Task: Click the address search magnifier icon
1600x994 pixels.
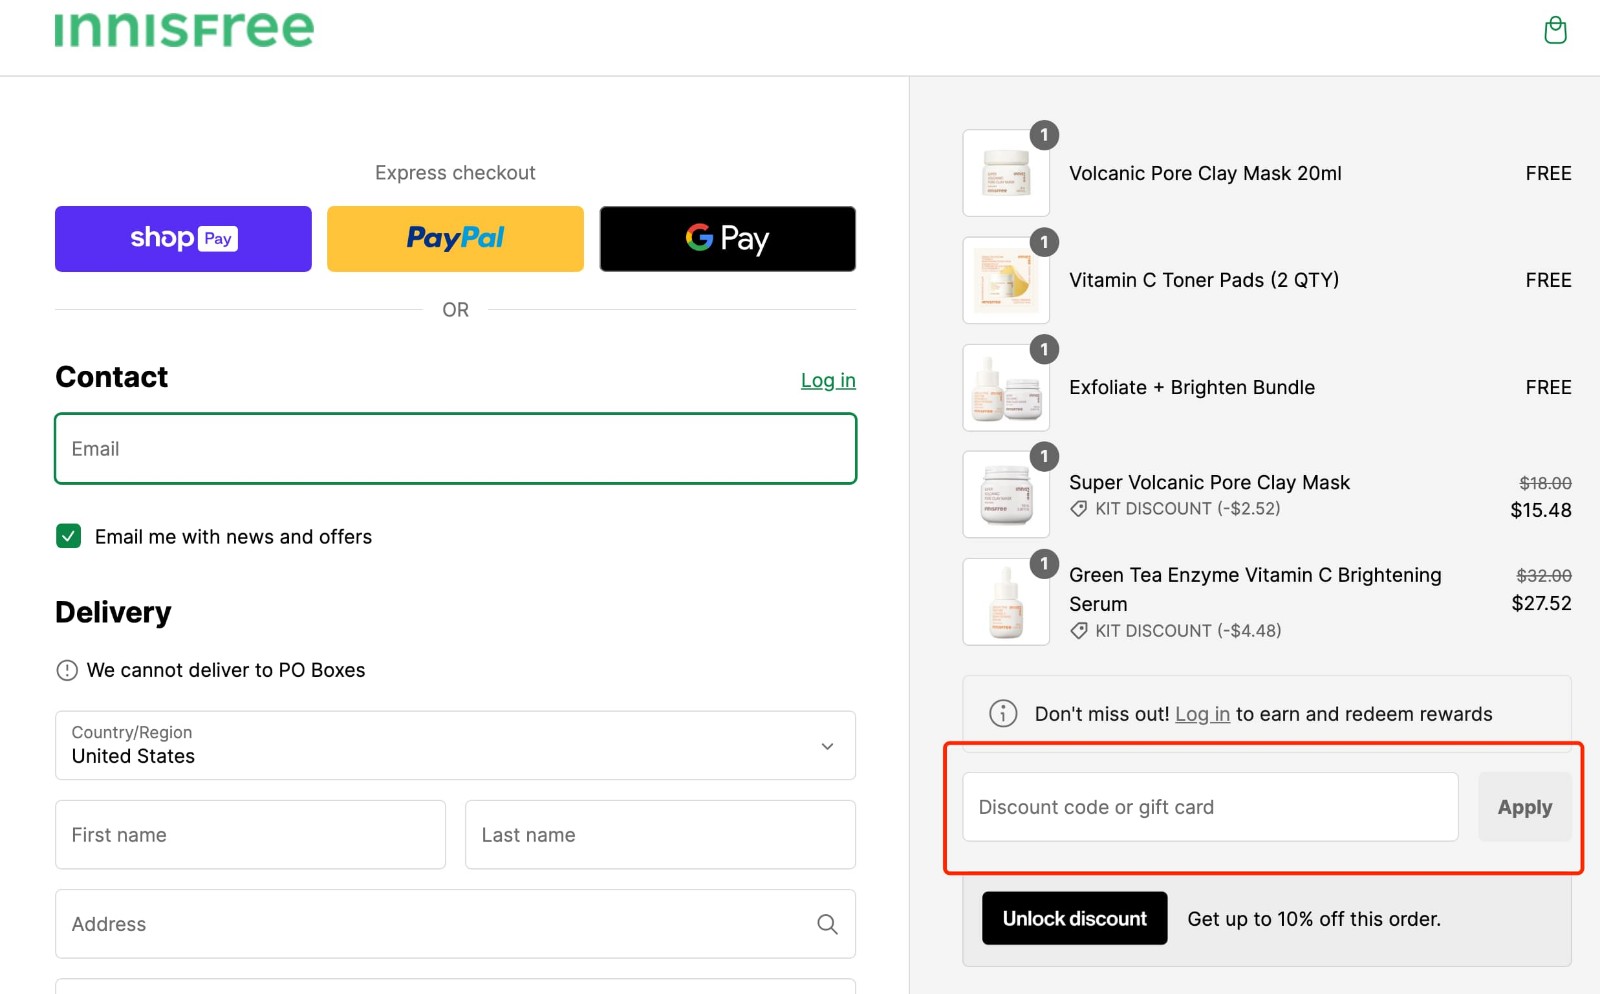Action: (827, 924)
